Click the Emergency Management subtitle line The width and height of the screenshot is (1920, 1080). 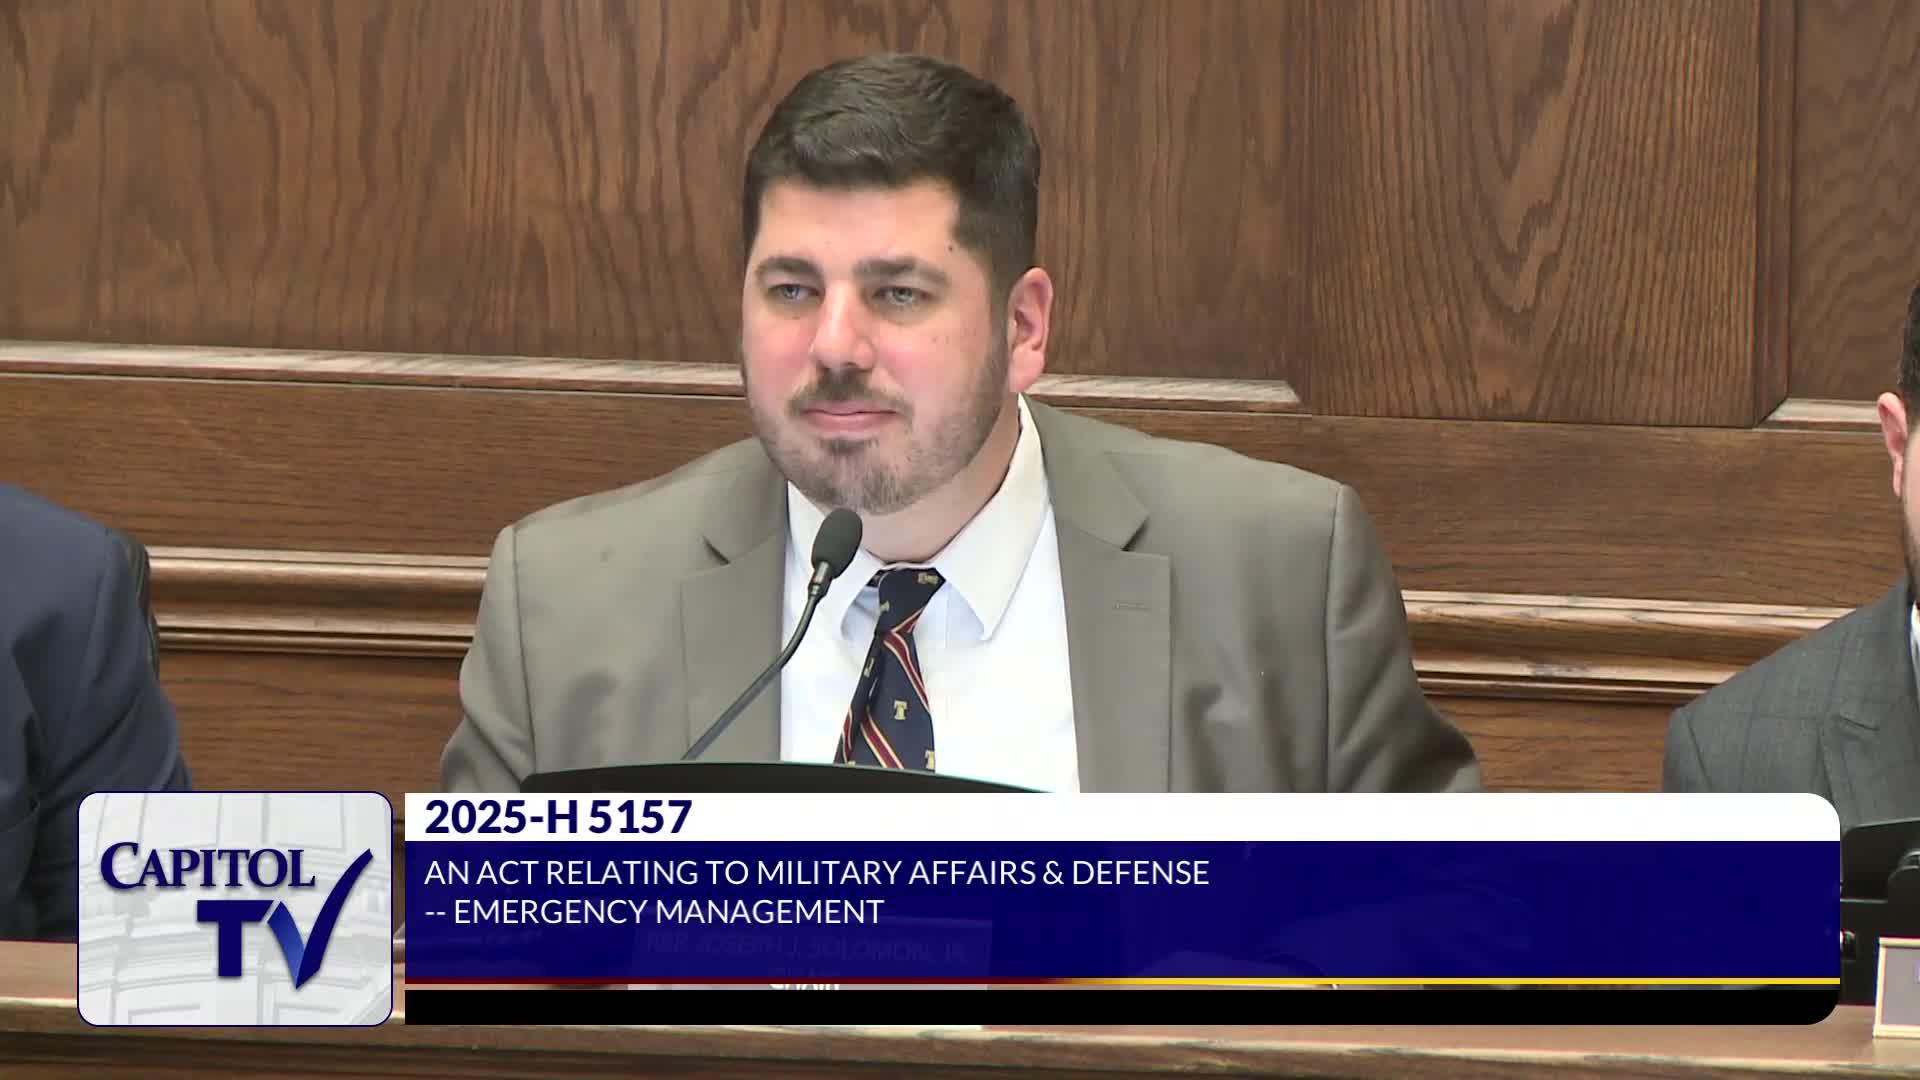click(655, 912)
